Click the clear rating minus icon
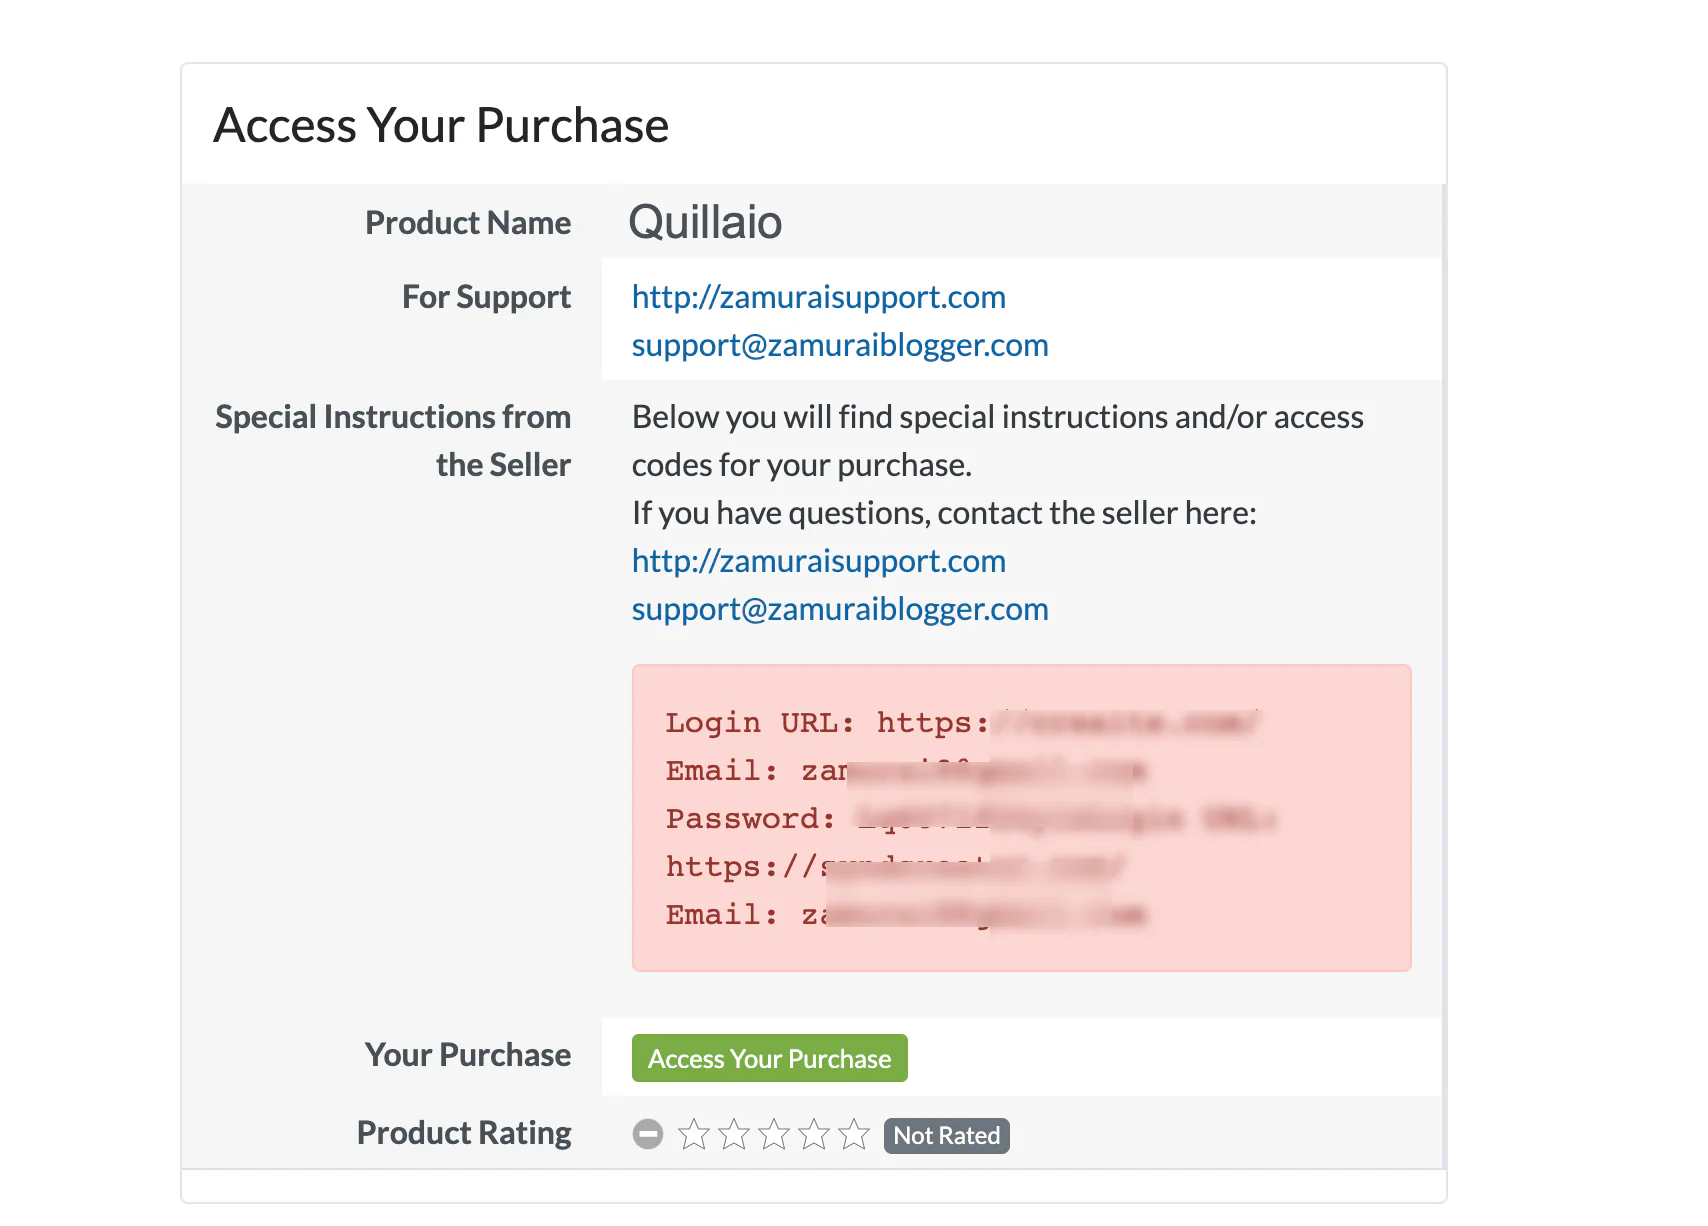Viewport: 1708px width, 1226px height. (648, 1134)
